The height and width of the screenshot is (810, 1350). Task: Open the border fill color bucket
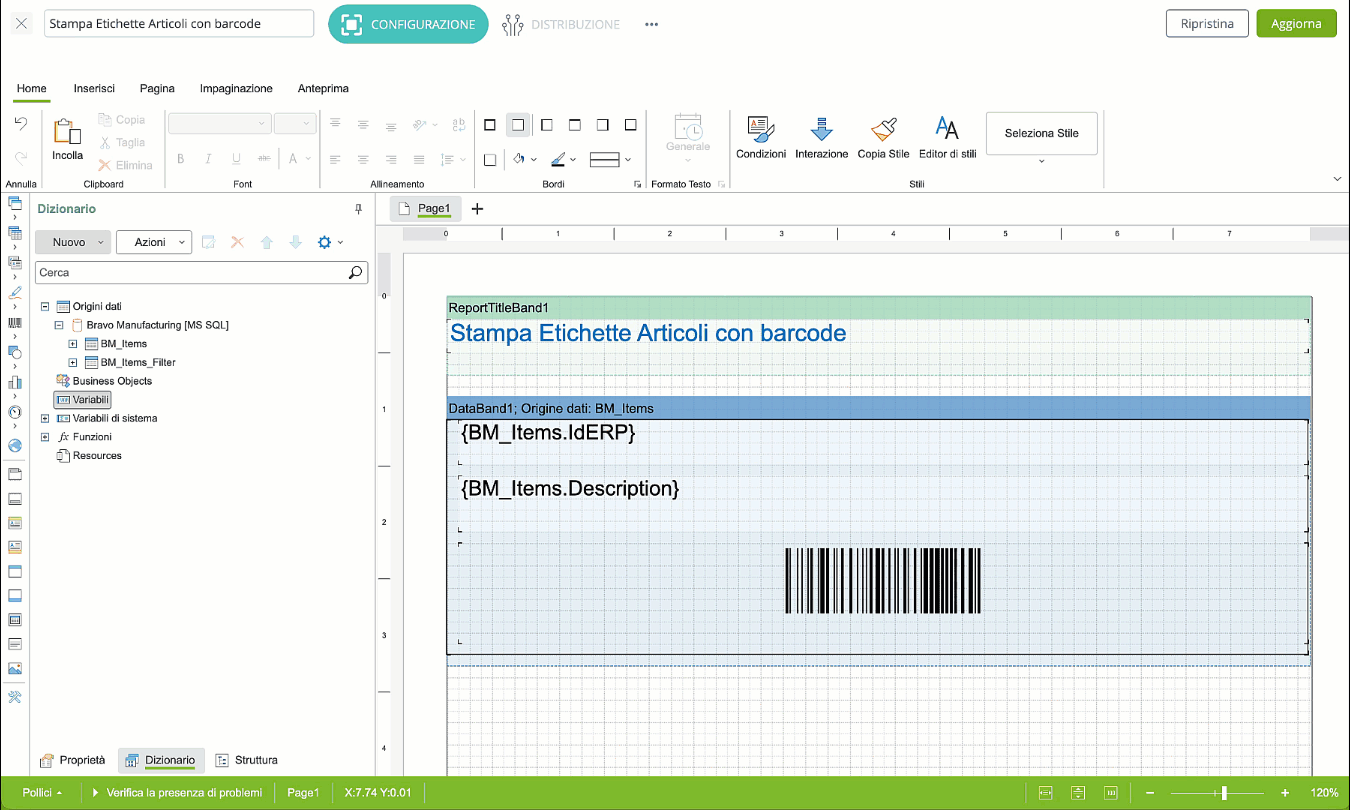click(x=519, y=159)
